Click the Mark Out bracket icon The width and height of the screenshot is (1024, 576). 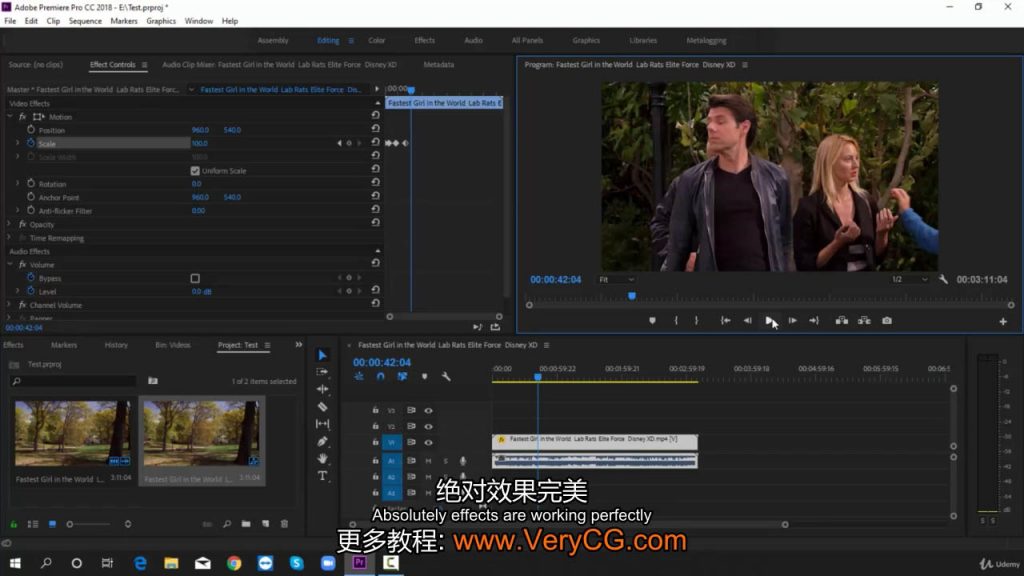(x=696, y=321)
